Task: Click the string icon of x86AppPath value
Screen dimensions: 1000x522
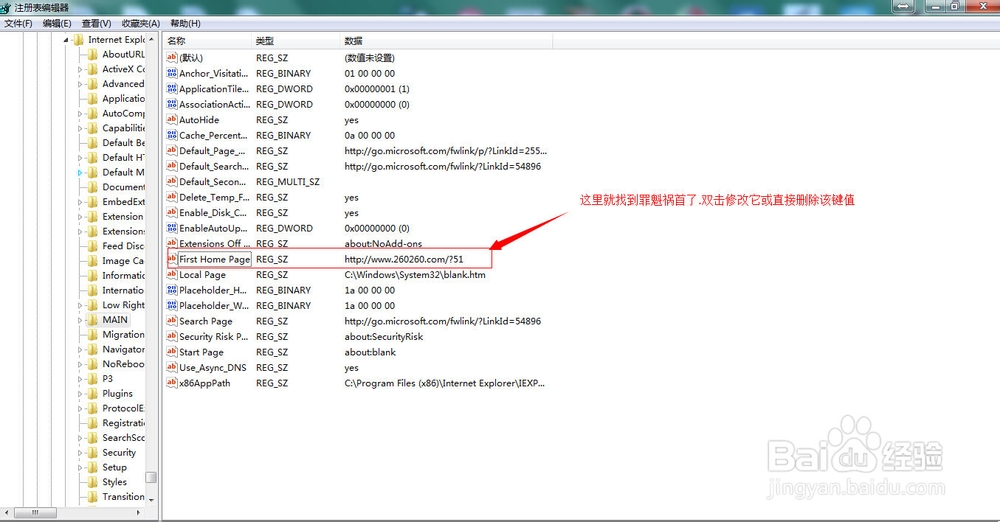Action: tap(172, 383)
